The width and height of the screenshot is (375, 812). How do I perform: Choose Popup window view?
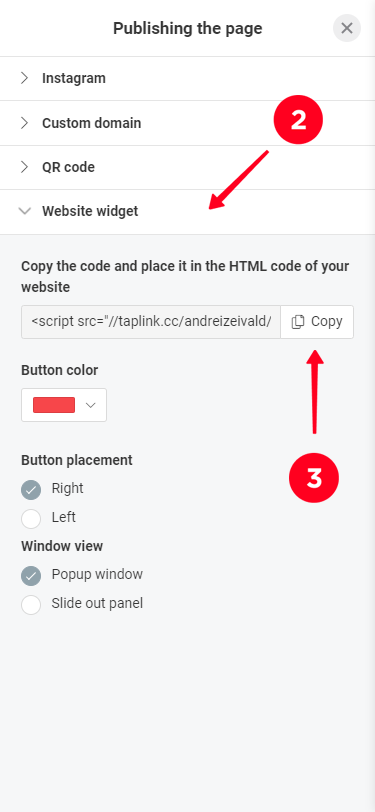pos(31,576)
